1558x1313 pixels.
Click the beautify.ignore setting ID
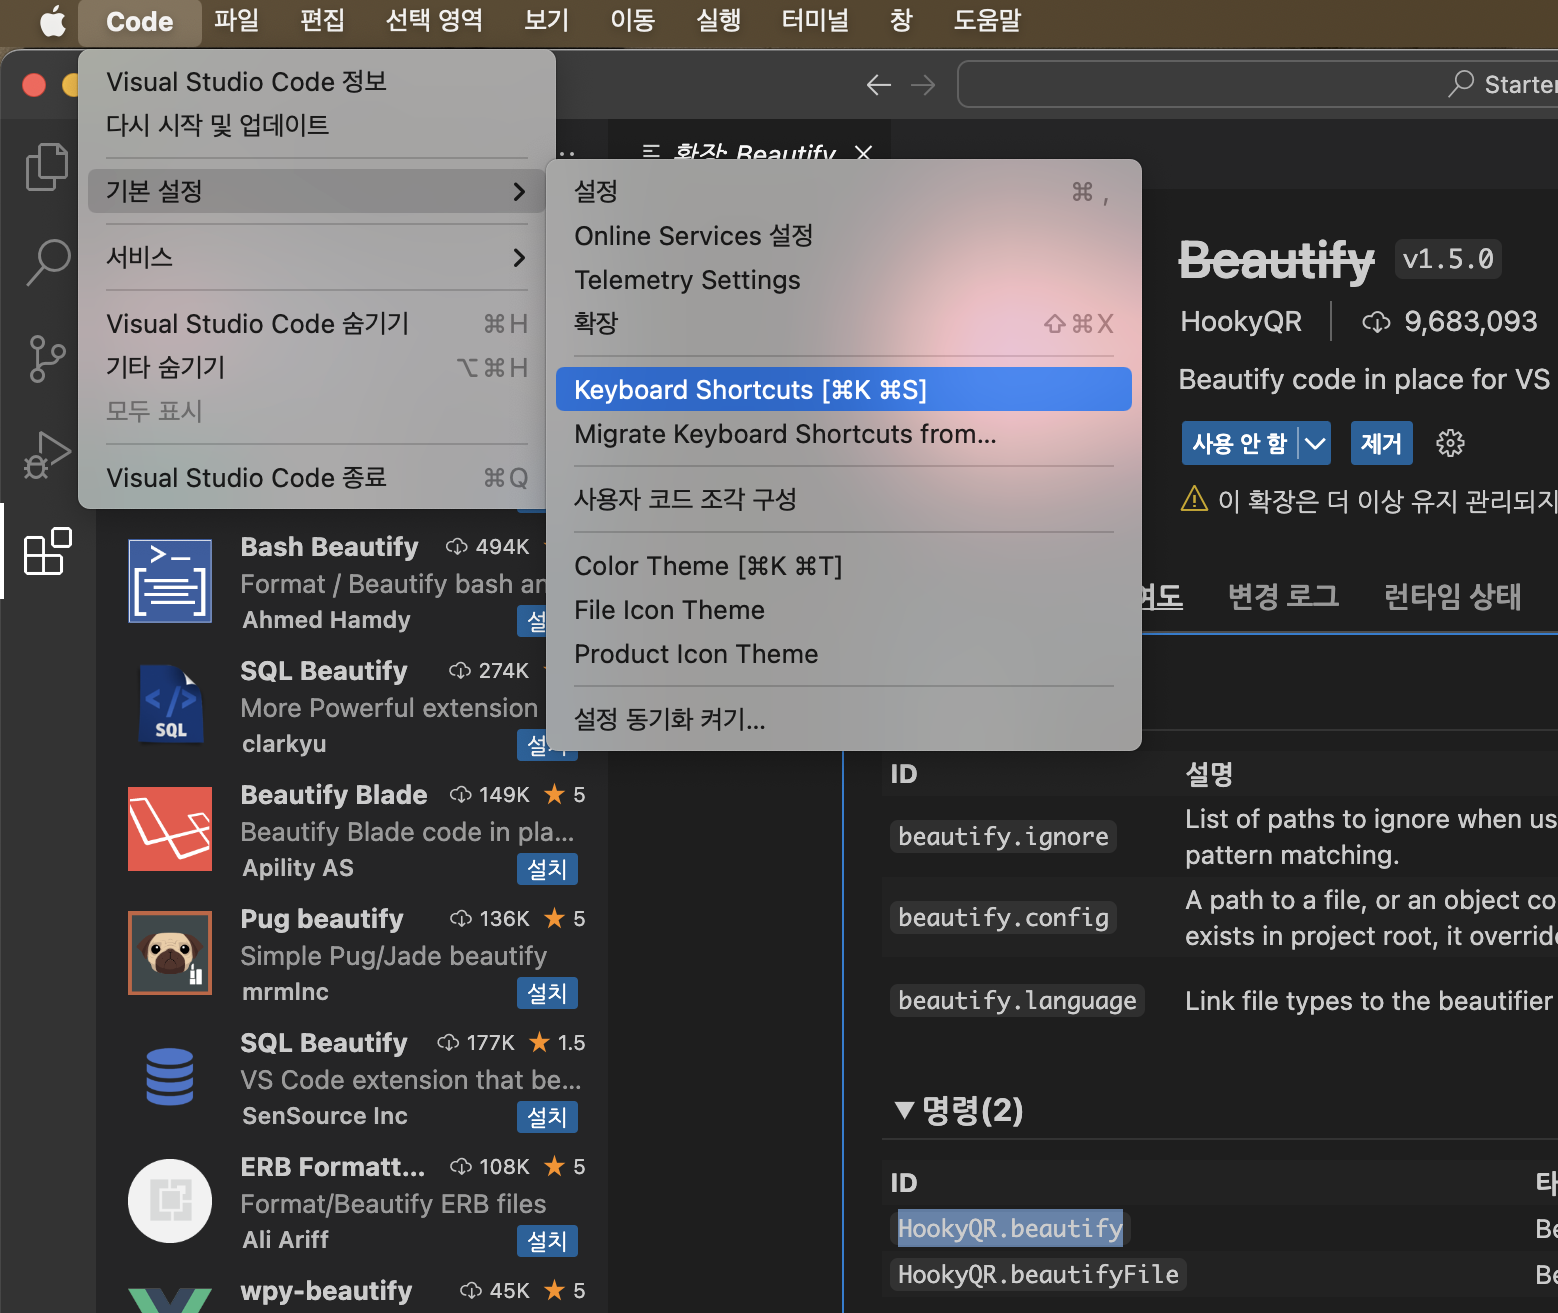pos(1003,836)
